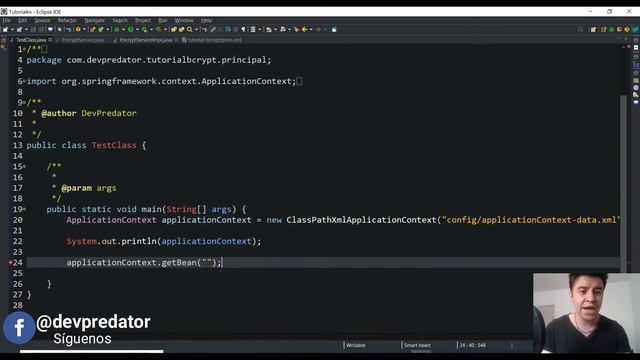The height and width of the screenshot is (360, 640).
Task: Click the Open Perspective icon
Action: (x=593, y=29)
